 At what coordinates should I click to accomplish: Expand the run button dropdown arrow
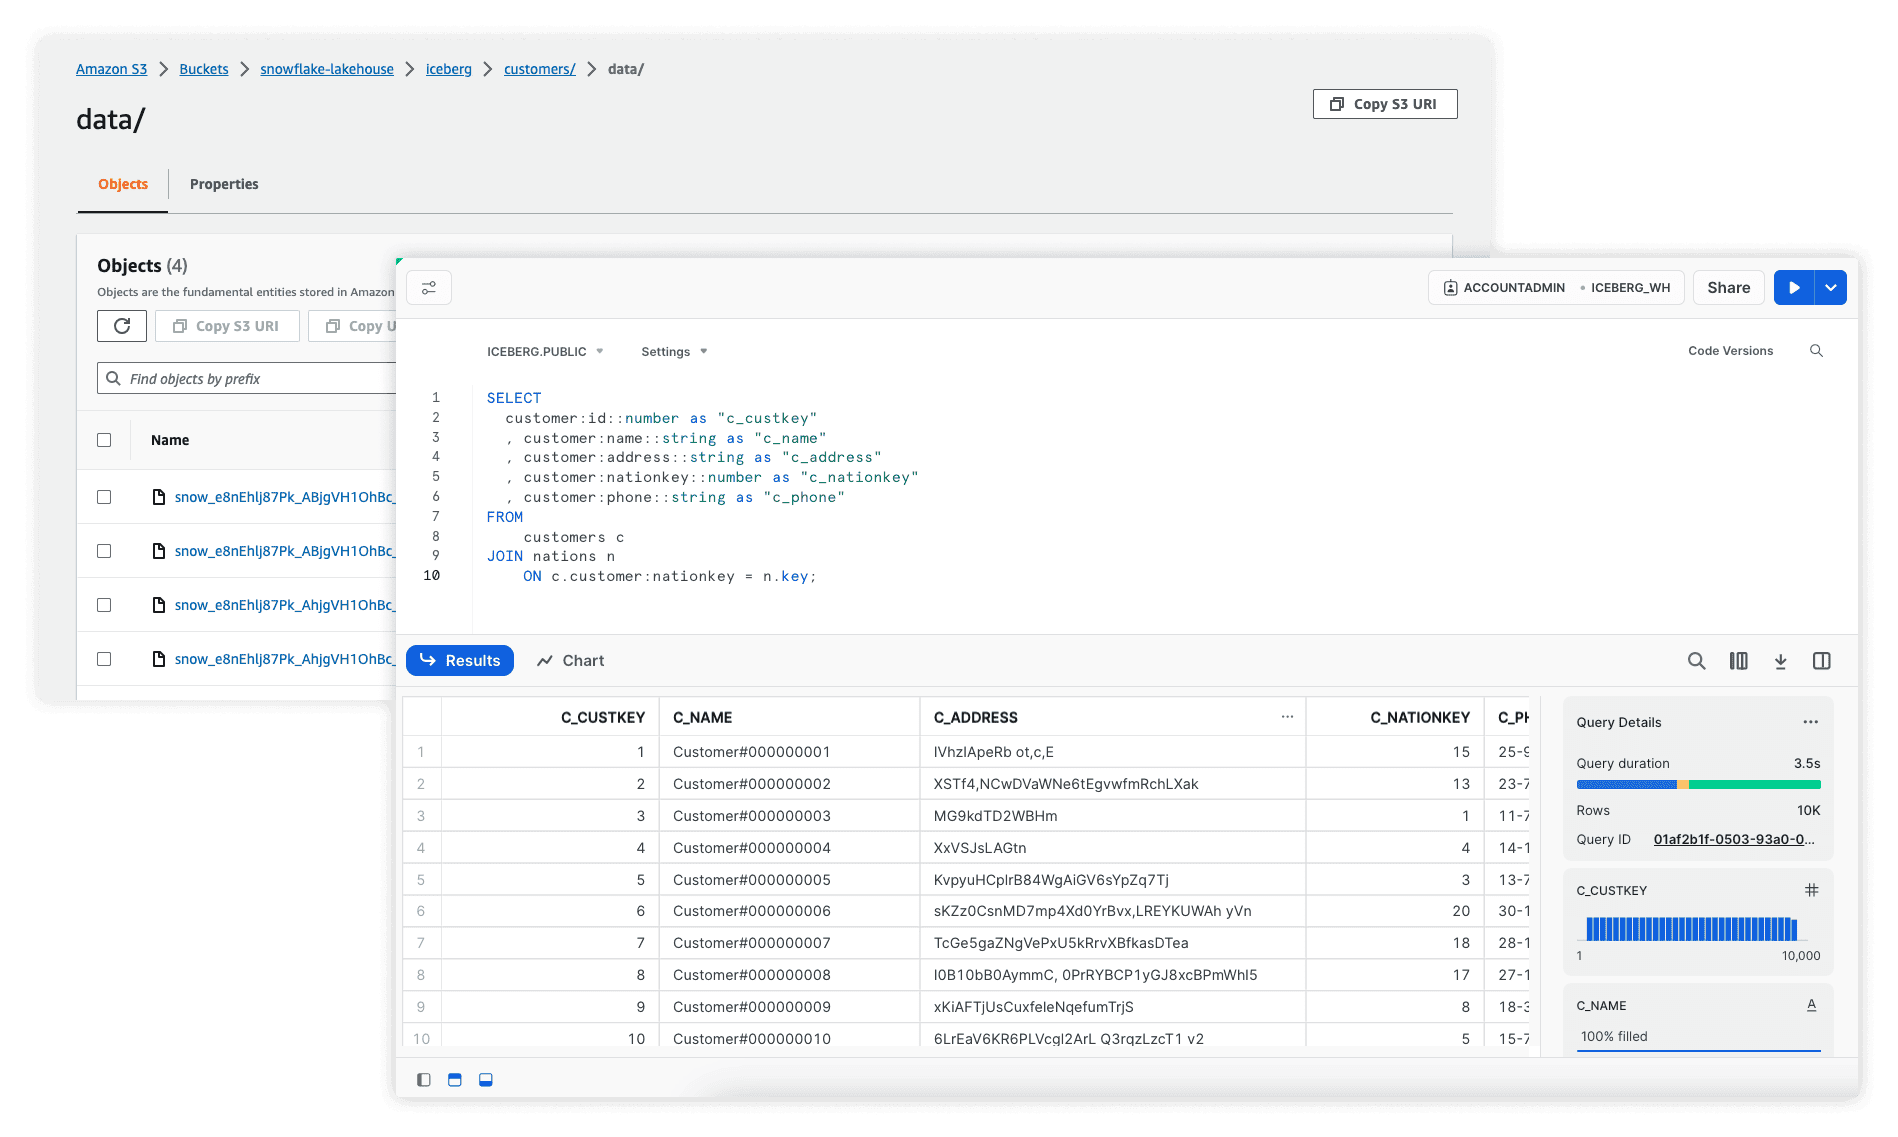[x=1831, y=287]
